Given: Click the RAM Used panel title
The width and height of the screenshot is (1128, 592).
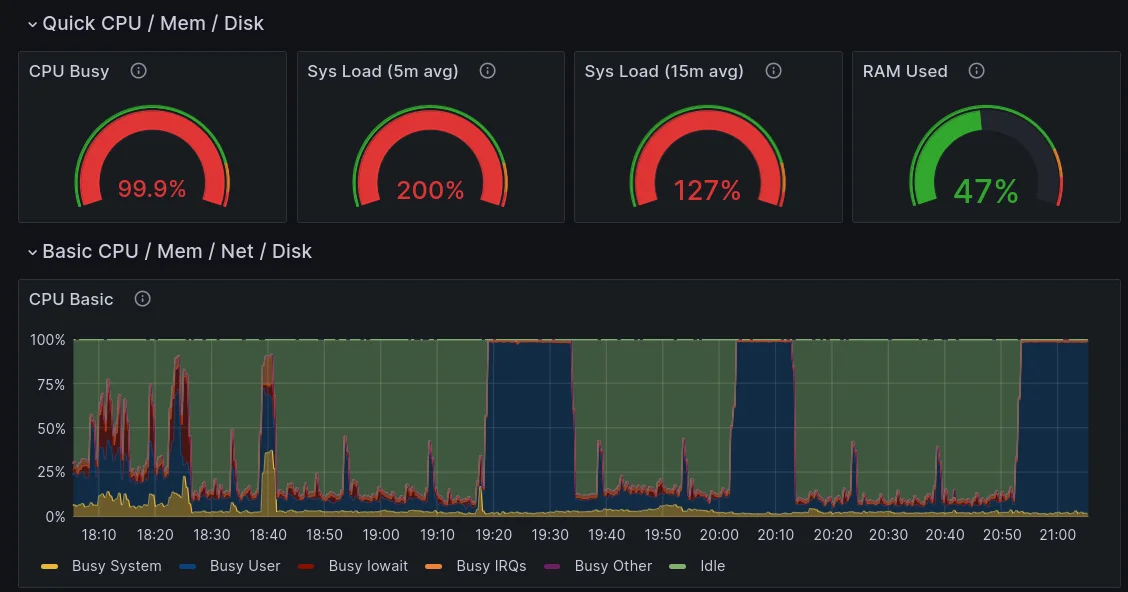Looking at the screenshot, I should point(904,71).
